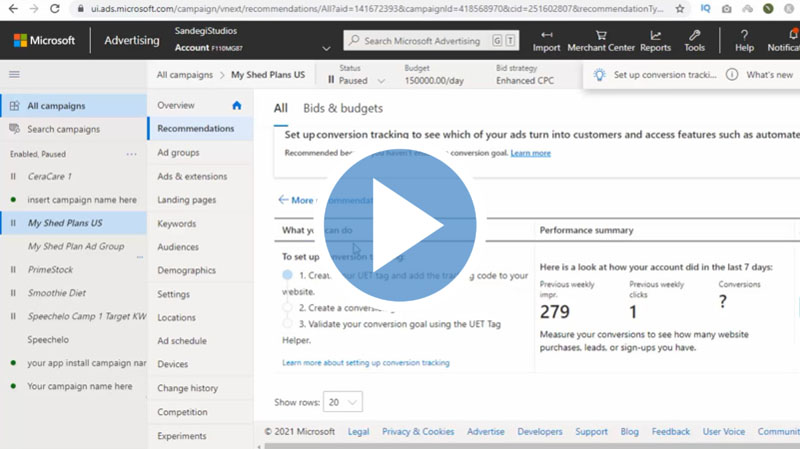This screenshot has height=449, width=800.
Task: Switch to the All tab
Action: coord(281,108)
